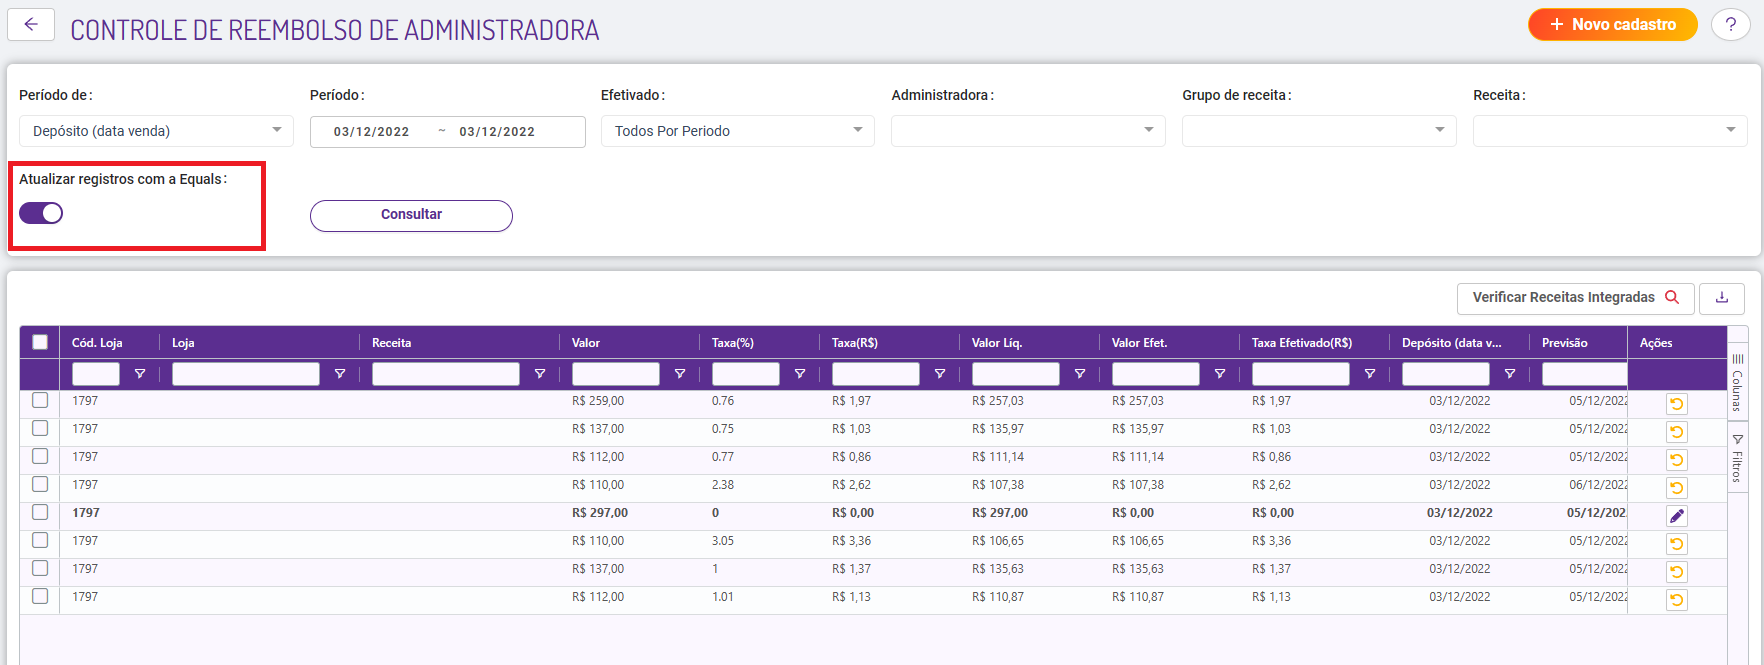The height and width of the screenshot is (665, 1764).
Task: Open the Efetivado dropdown
Action: pos(738,131)
